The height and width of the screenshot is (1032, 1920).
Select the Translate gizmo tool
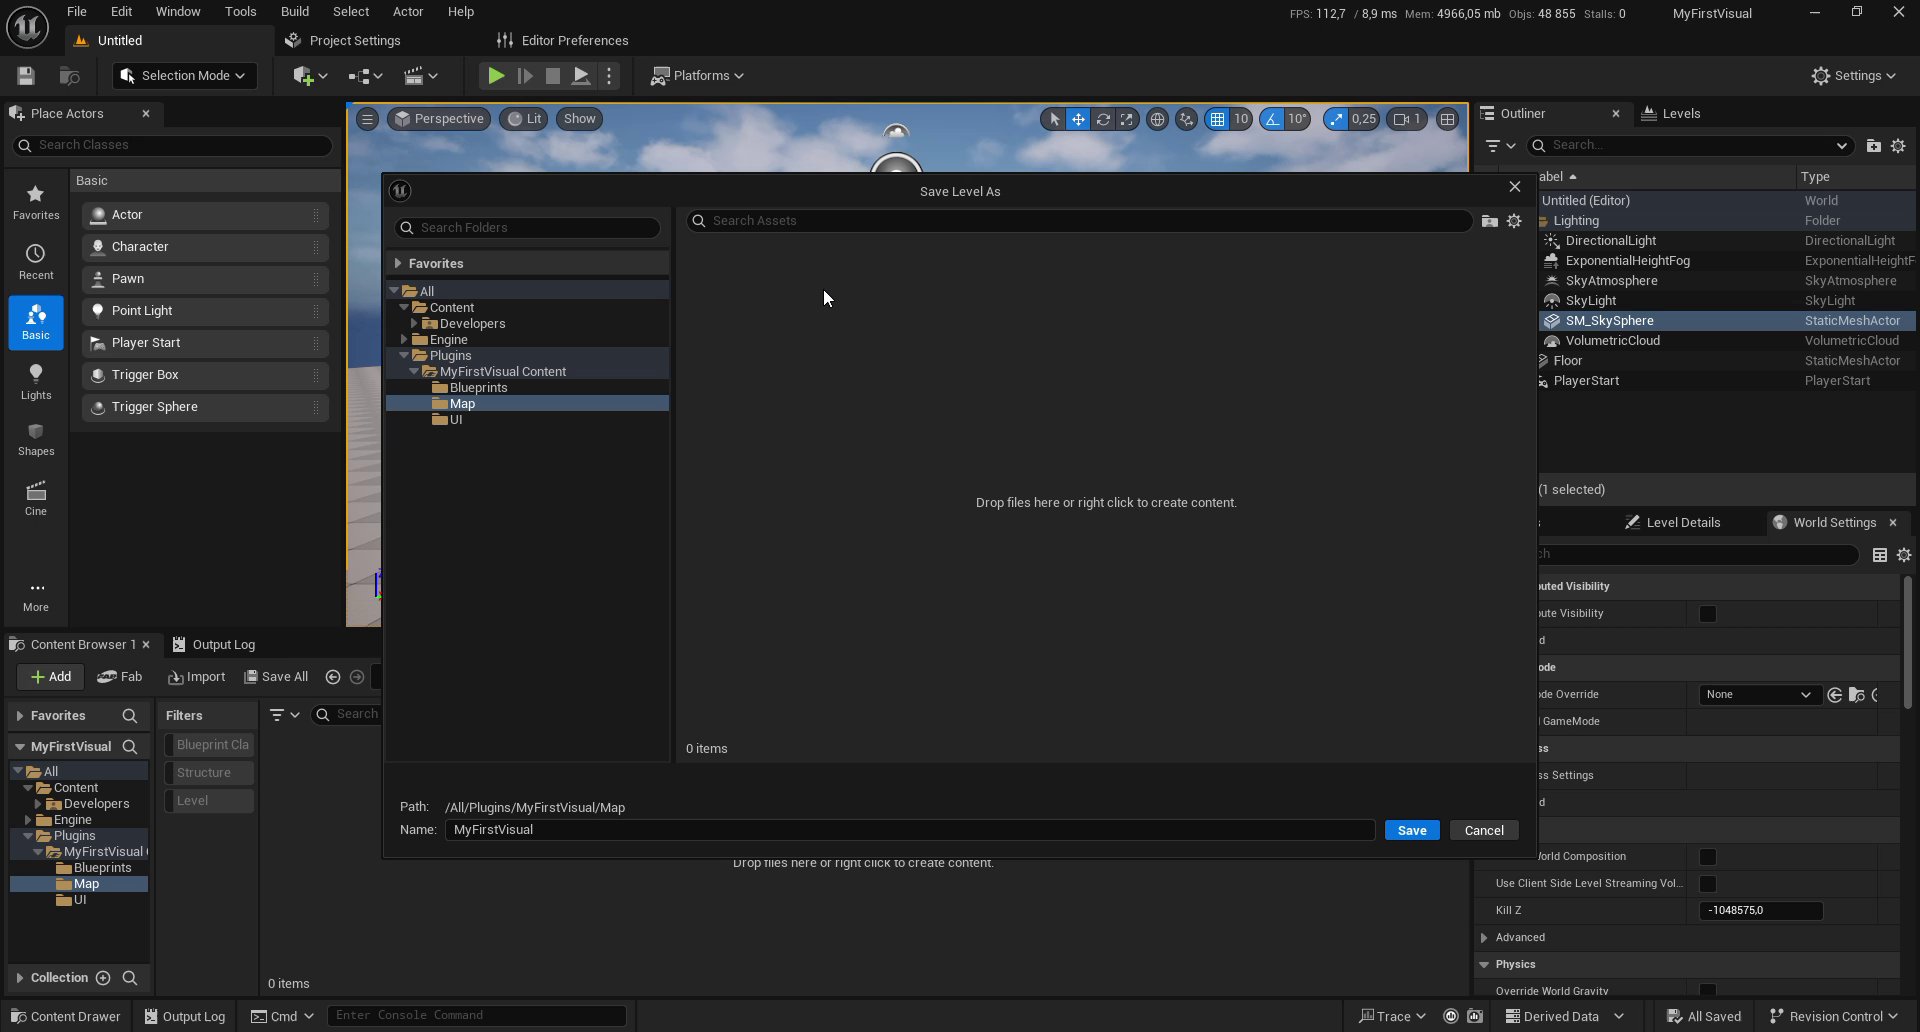[1078, 119]
